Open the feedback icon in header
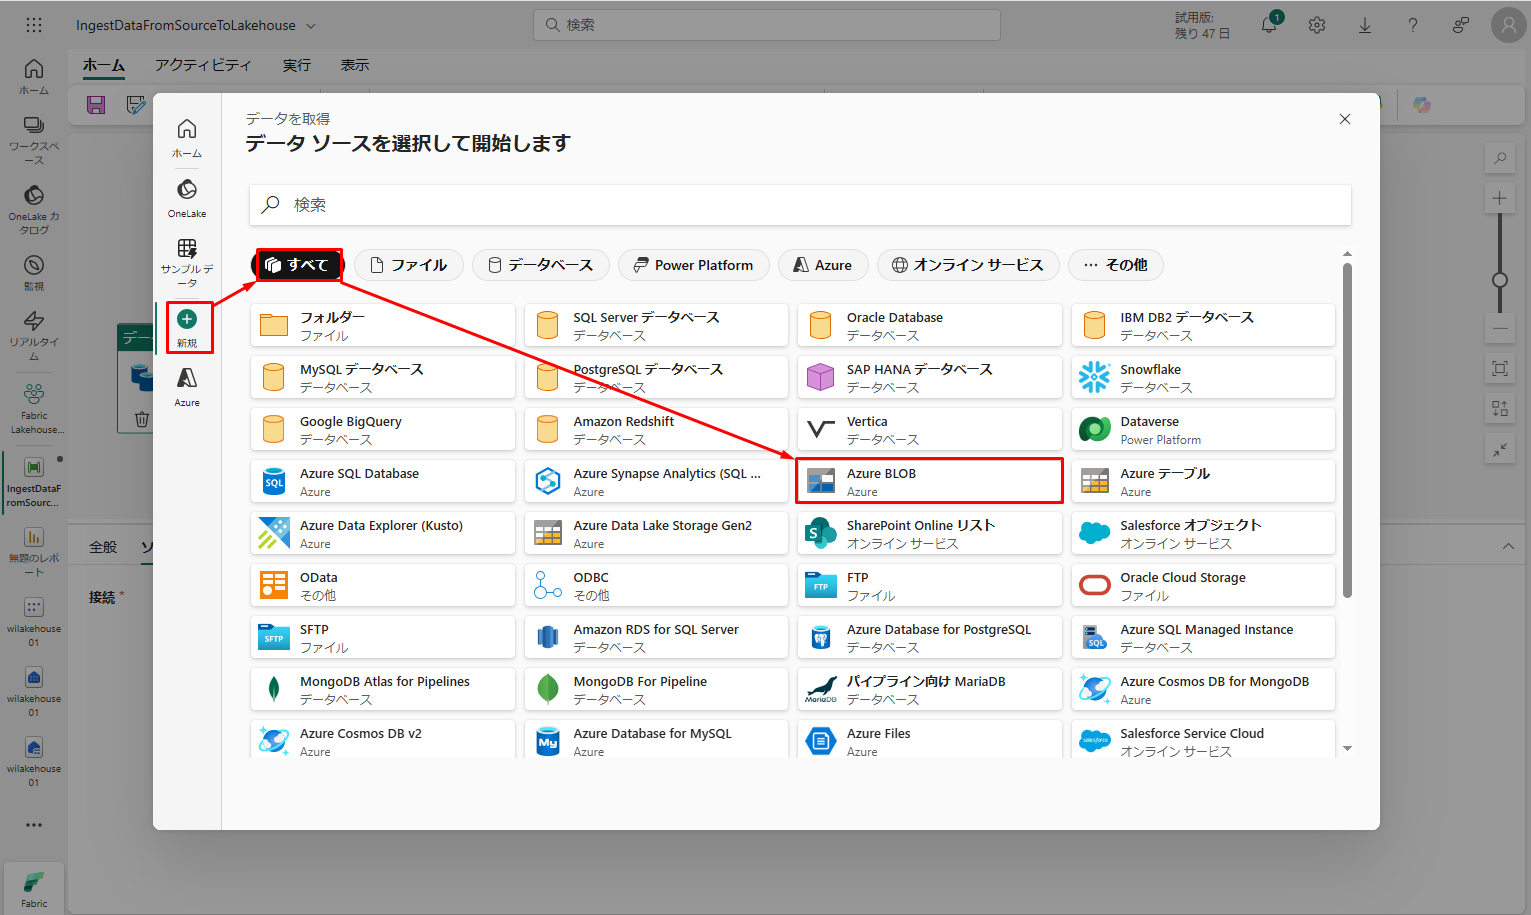This screenshot has width=1531, height=915. coord(1461,25)
